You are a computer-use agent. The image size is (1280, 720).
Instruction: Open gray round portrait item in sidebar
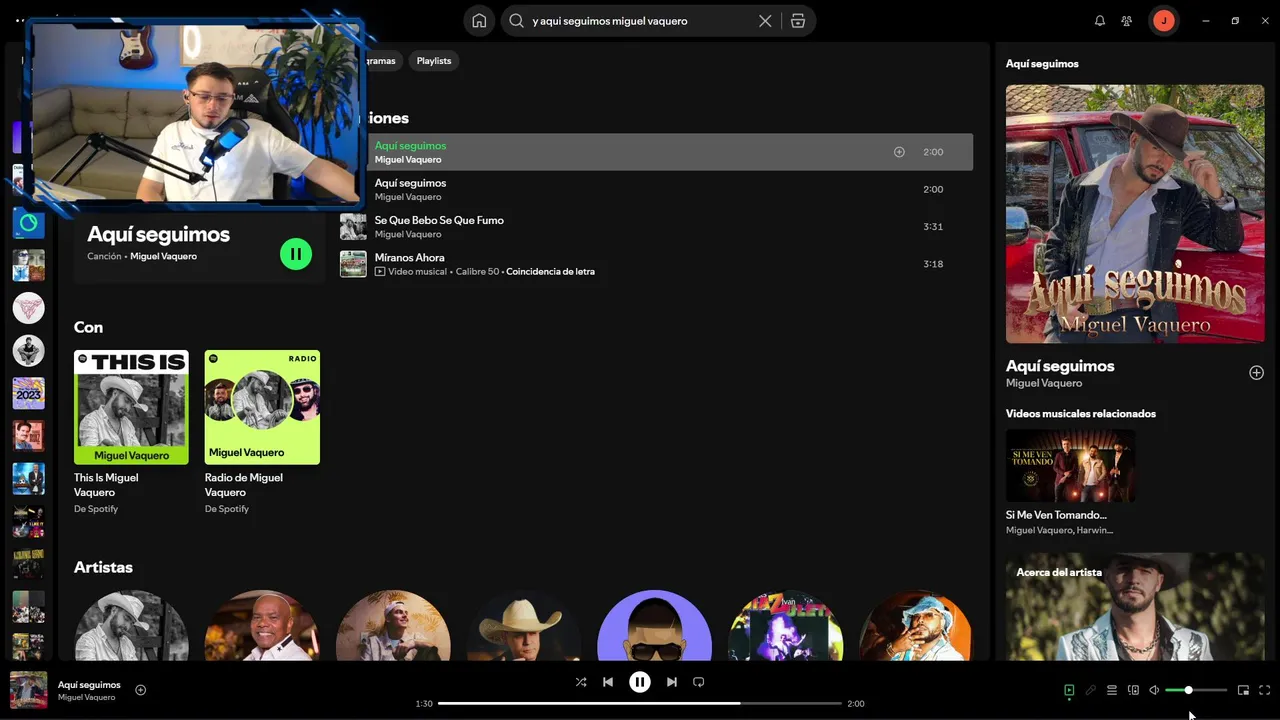coord(28,350)
